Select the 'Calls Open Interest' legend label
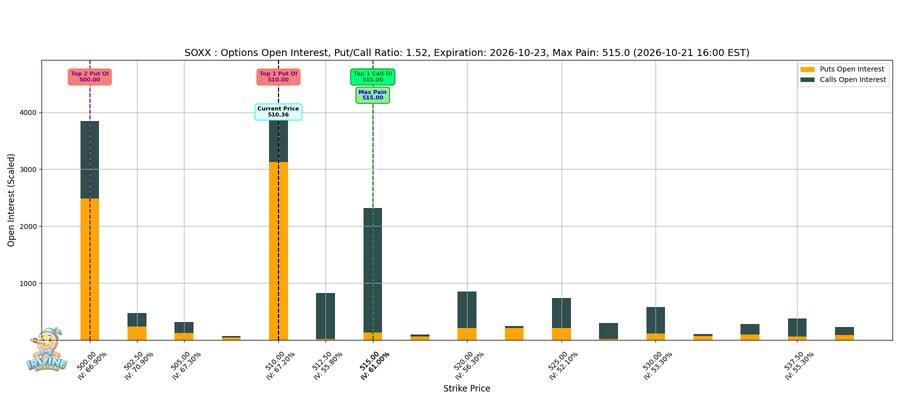The image size is (900, 400). (x=854, y=80)
